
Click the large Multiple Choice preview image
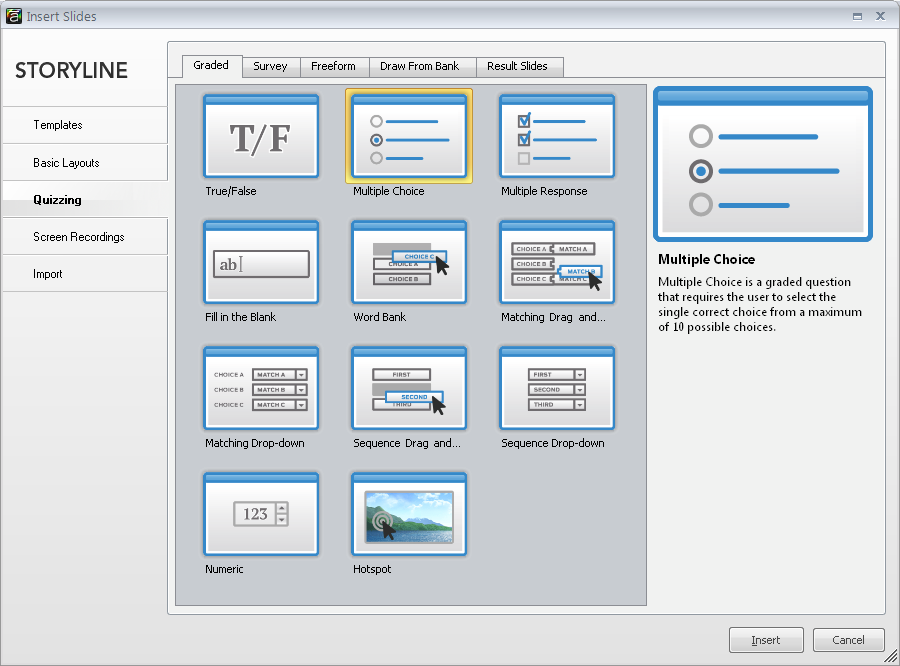763,164
